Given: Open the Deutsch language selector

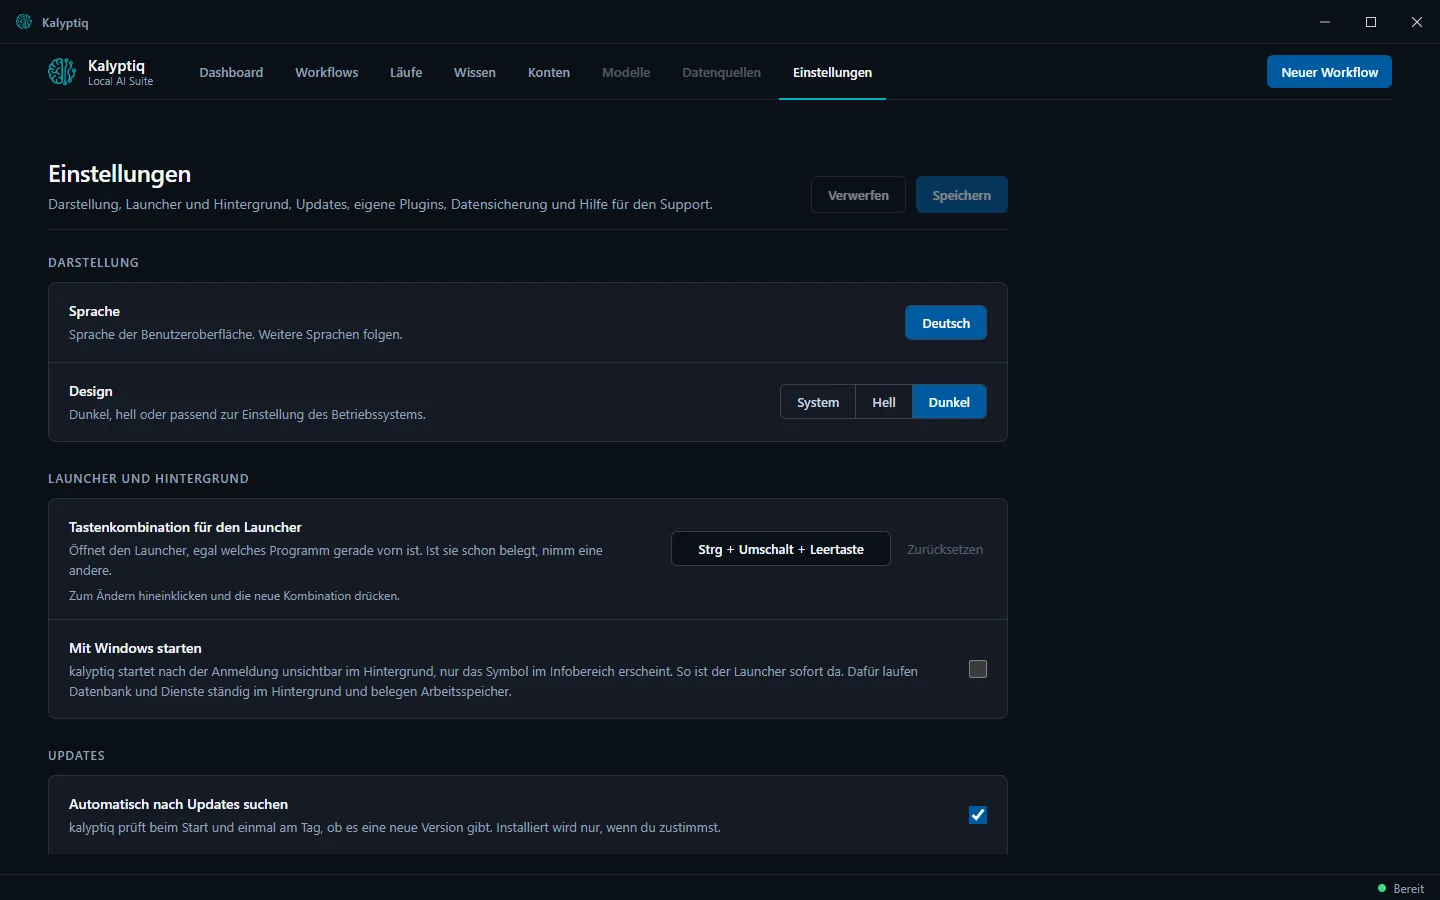Looking at the screenshot, I should 946,323.
